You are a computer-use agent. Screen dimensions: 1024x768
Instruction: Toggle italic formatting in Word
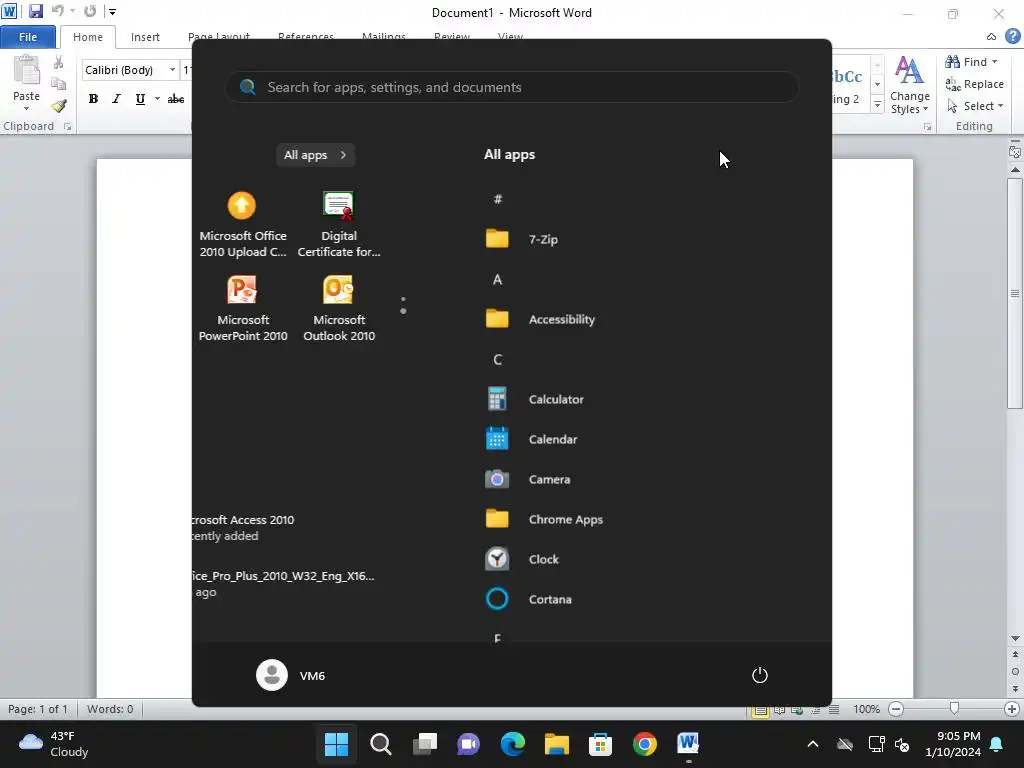point(116,99)
